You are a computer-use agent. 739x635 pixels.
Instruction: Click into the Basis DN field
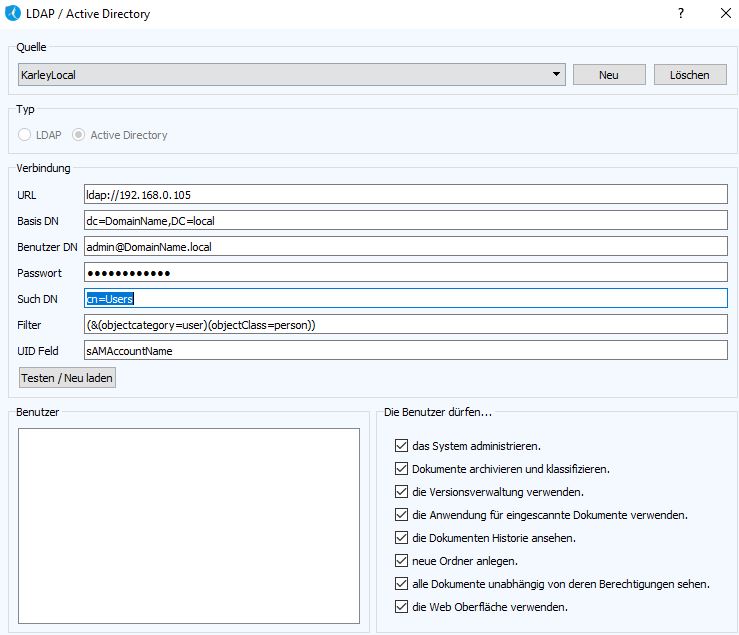click(x=406, y=220)
